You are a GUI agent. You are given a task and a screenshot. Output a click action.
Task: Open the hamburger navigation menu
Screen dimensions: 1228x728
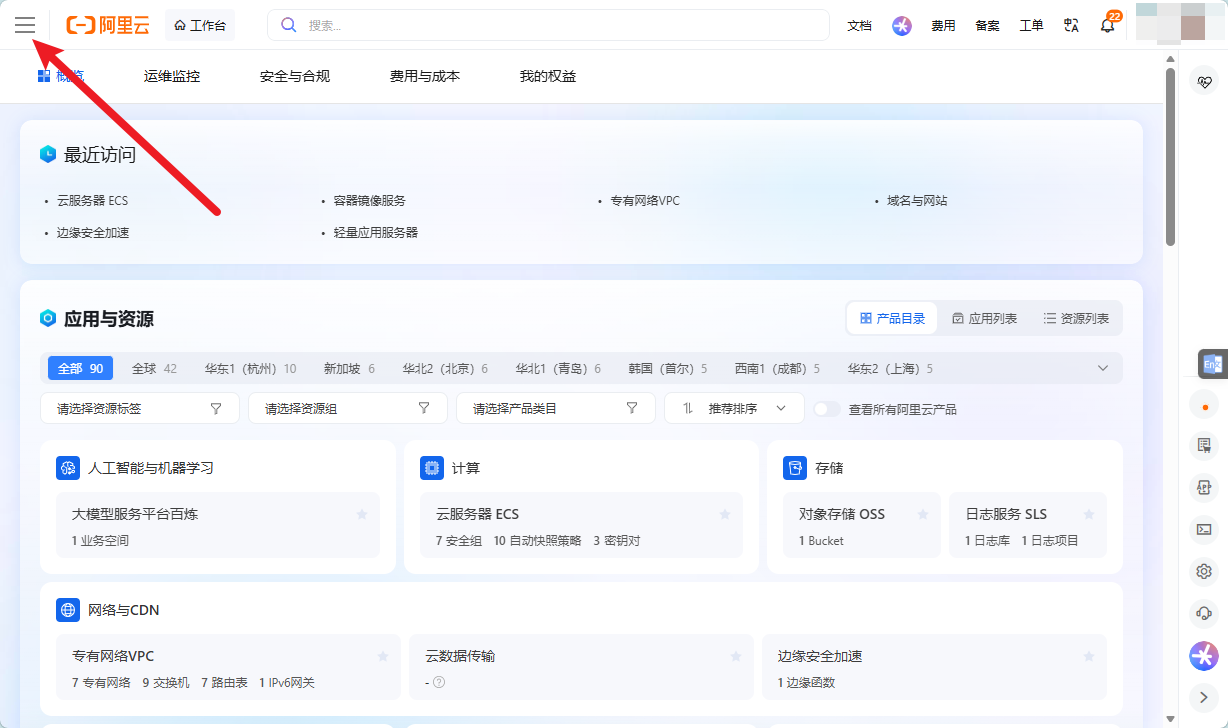(25, 25)
